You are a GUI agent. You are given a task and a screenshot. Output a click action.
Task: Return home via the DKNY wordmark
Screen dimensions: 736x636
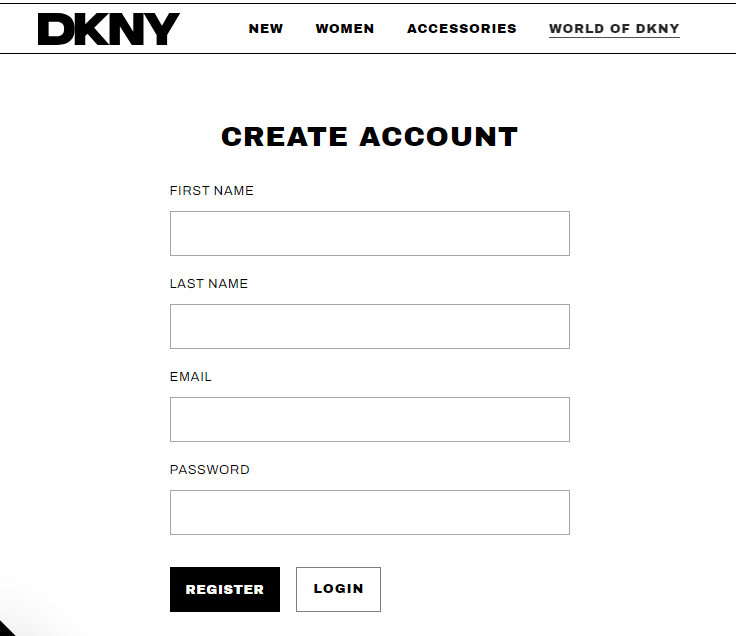(108, 29)
